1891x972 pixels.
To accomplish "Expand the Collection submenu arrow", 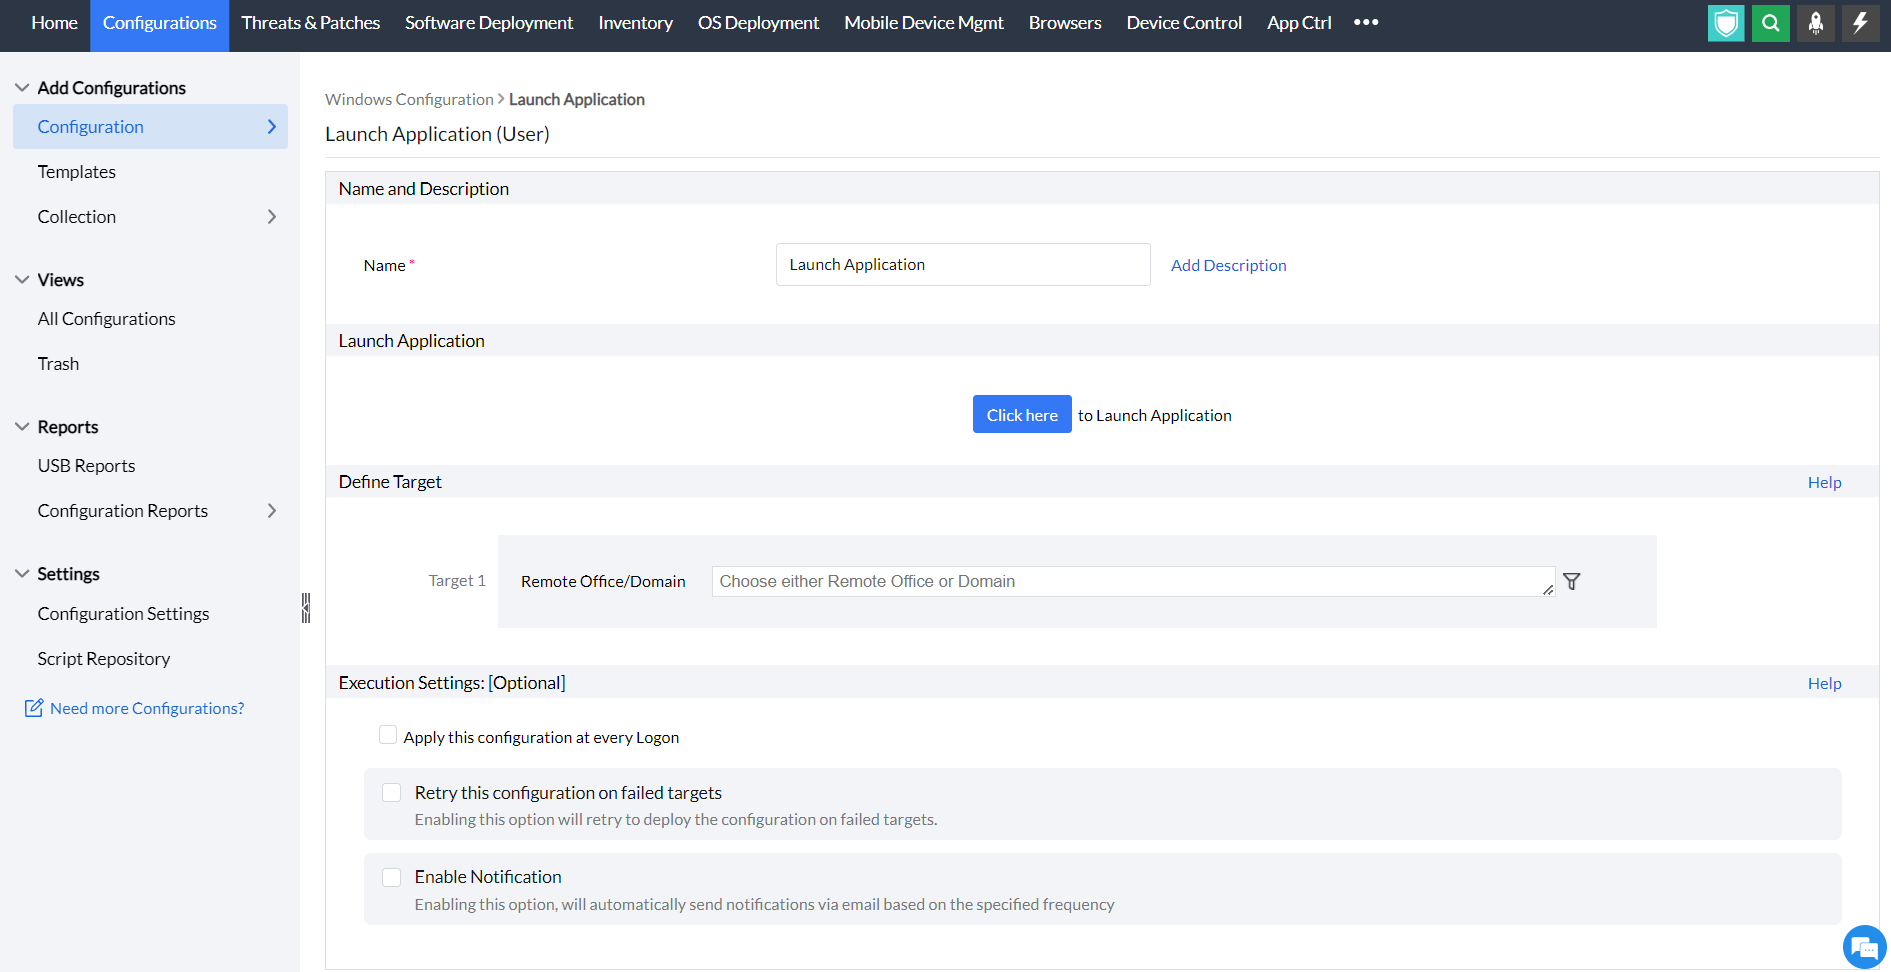I will pyautogui.click(x=272, y=217).
